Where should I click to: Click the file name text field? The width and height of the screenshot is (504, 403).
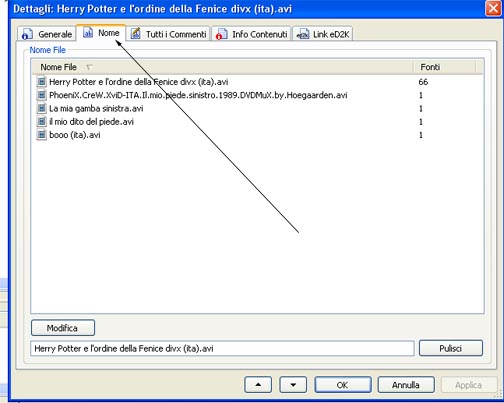[x=222, y=348]
